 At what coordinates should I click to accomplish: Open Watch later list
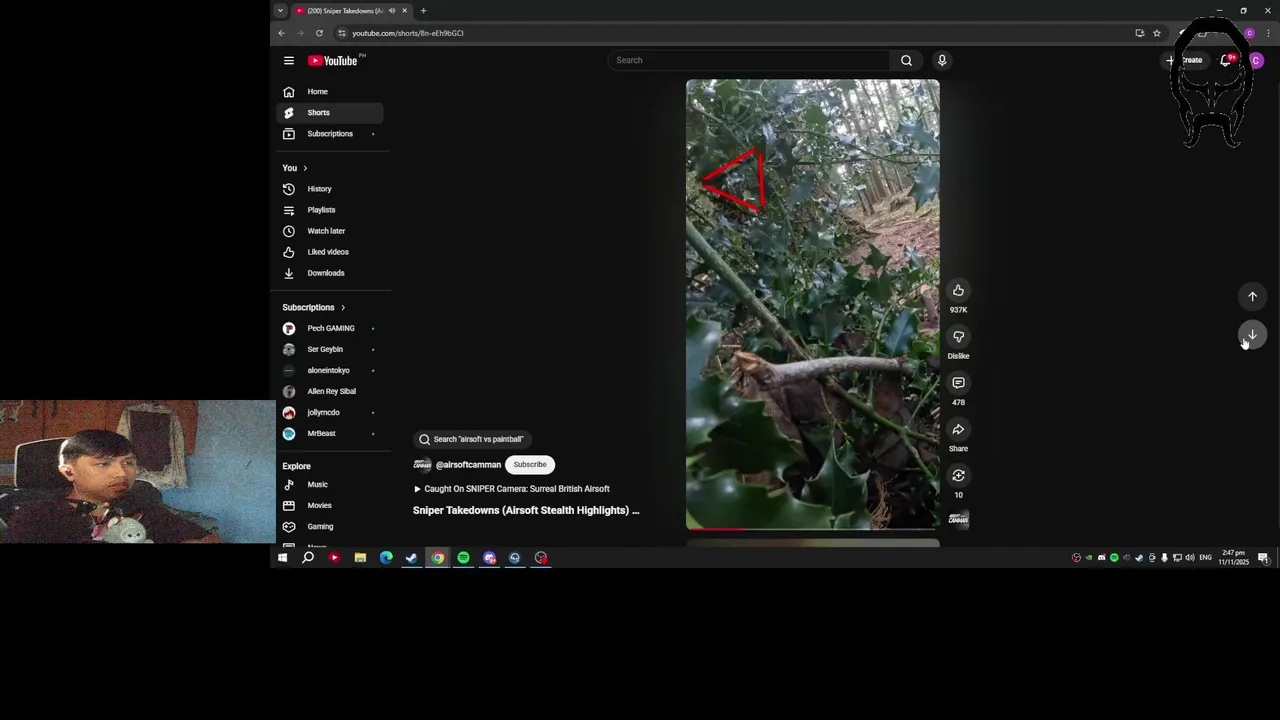pyautogui.click(x=330, y=231)
